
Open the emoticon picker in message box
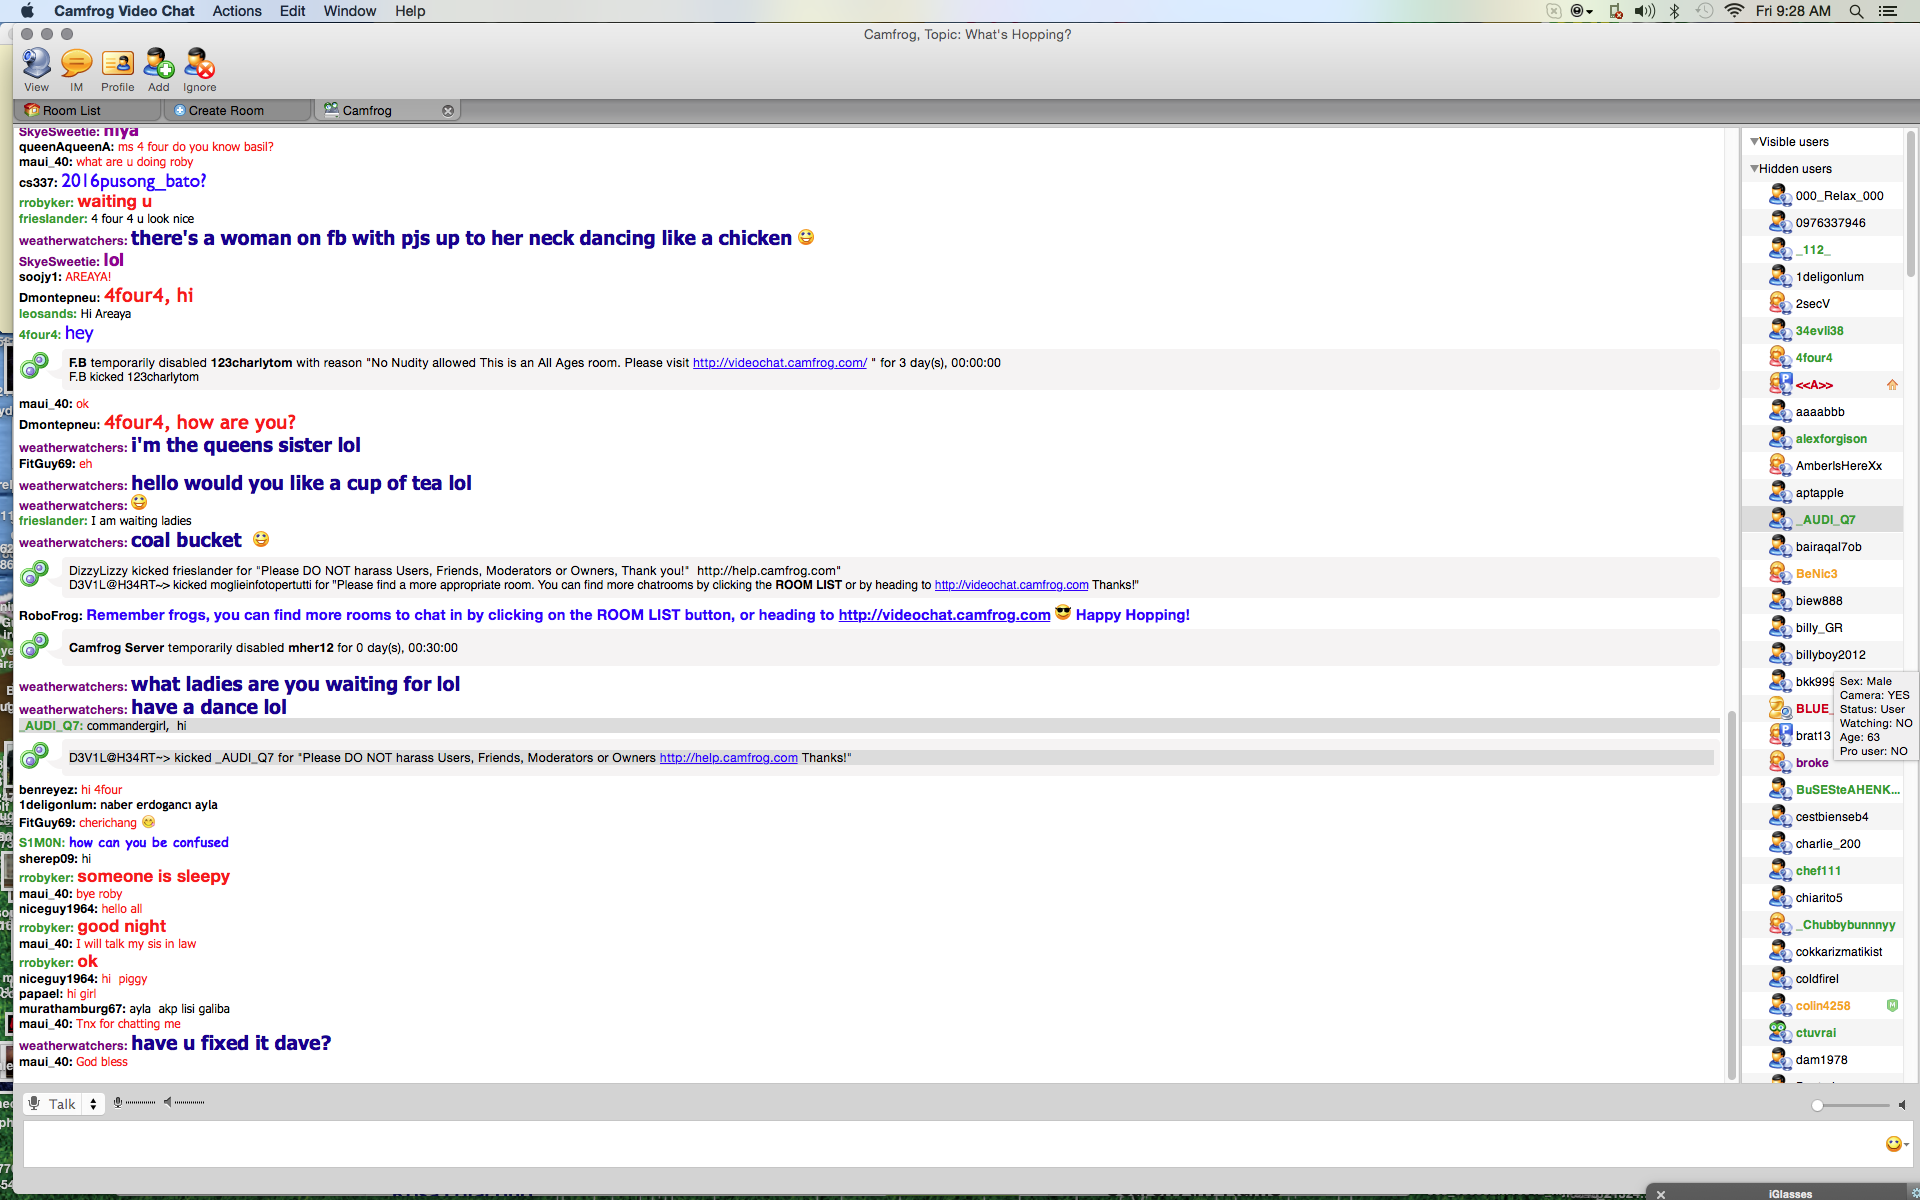[x=1893, y=1143]
